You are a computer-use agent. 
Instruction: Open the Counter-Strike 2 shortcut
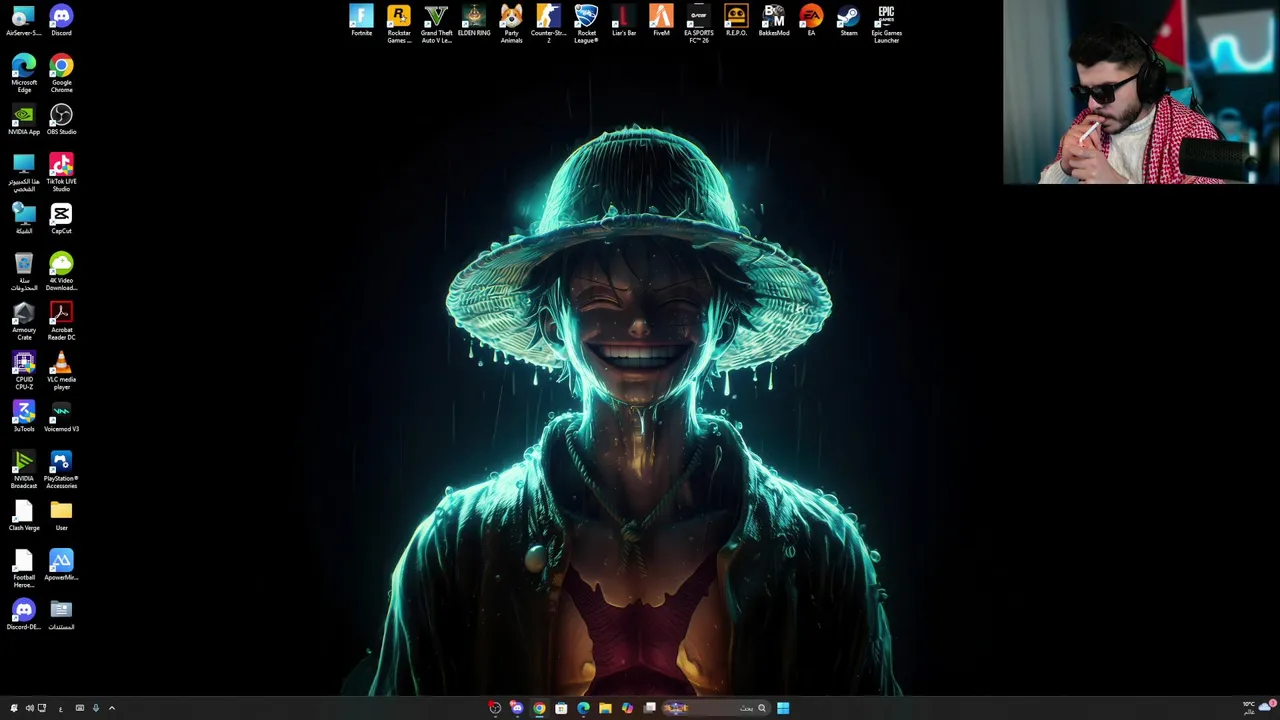coord(548,24)
